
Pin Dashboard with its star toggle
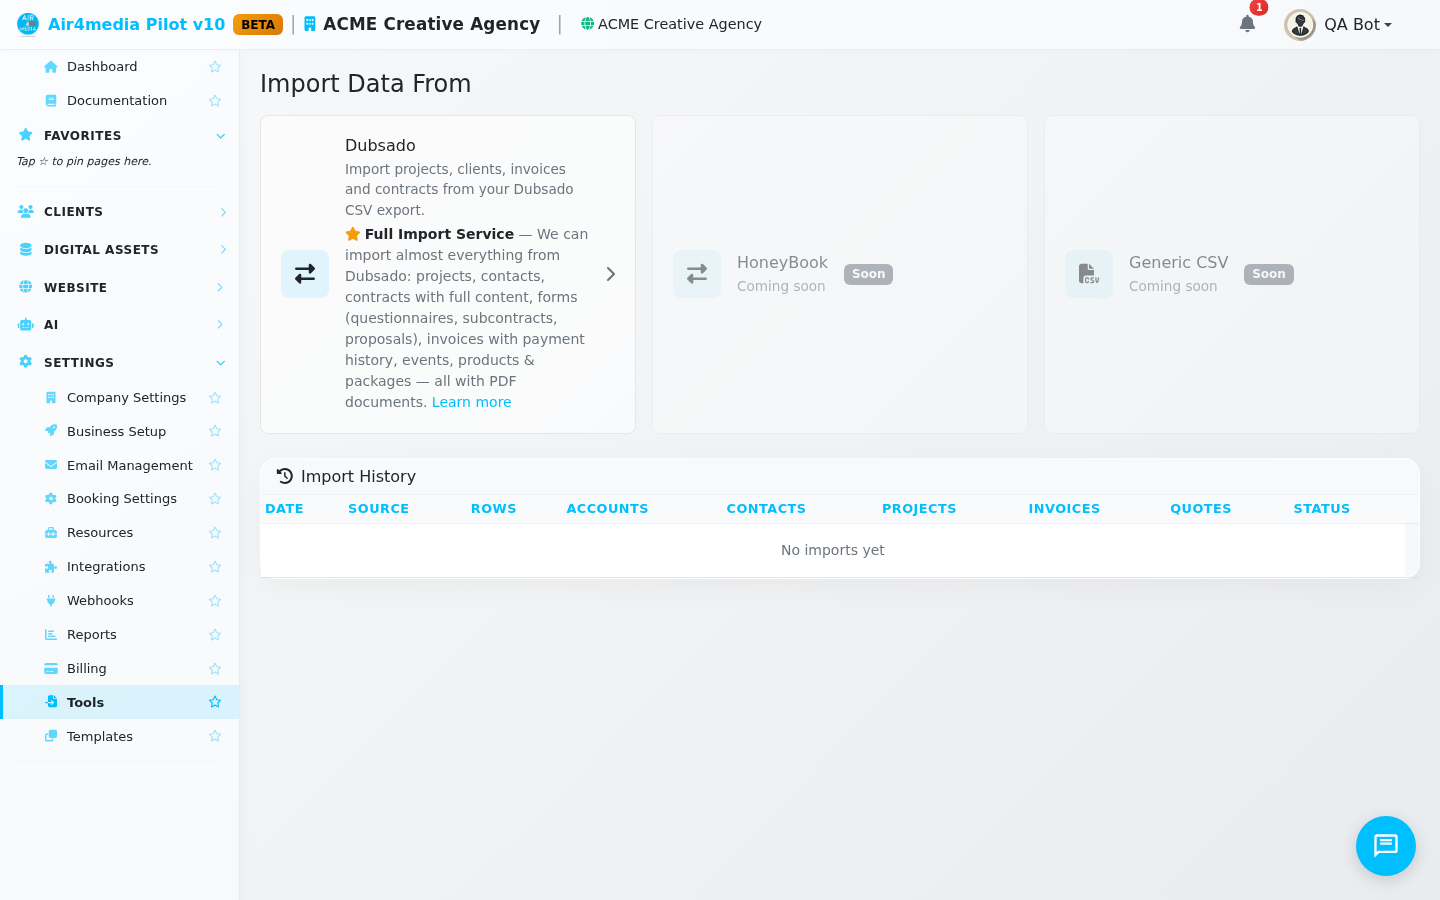click(215, 67)
